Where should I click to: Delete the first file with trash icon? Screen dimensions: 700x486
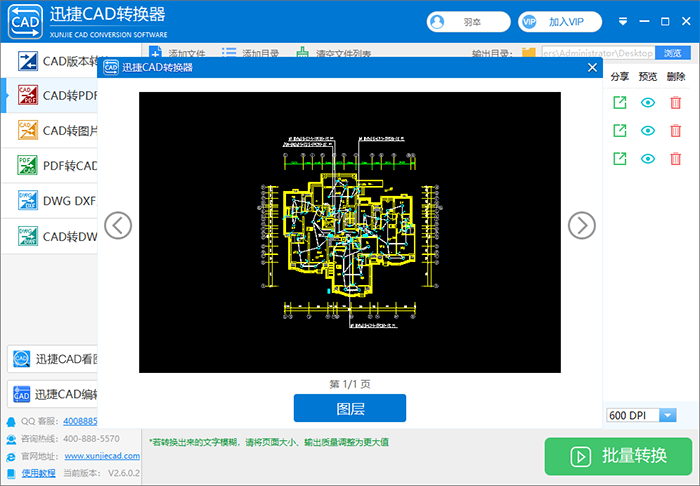coord(676,103)
